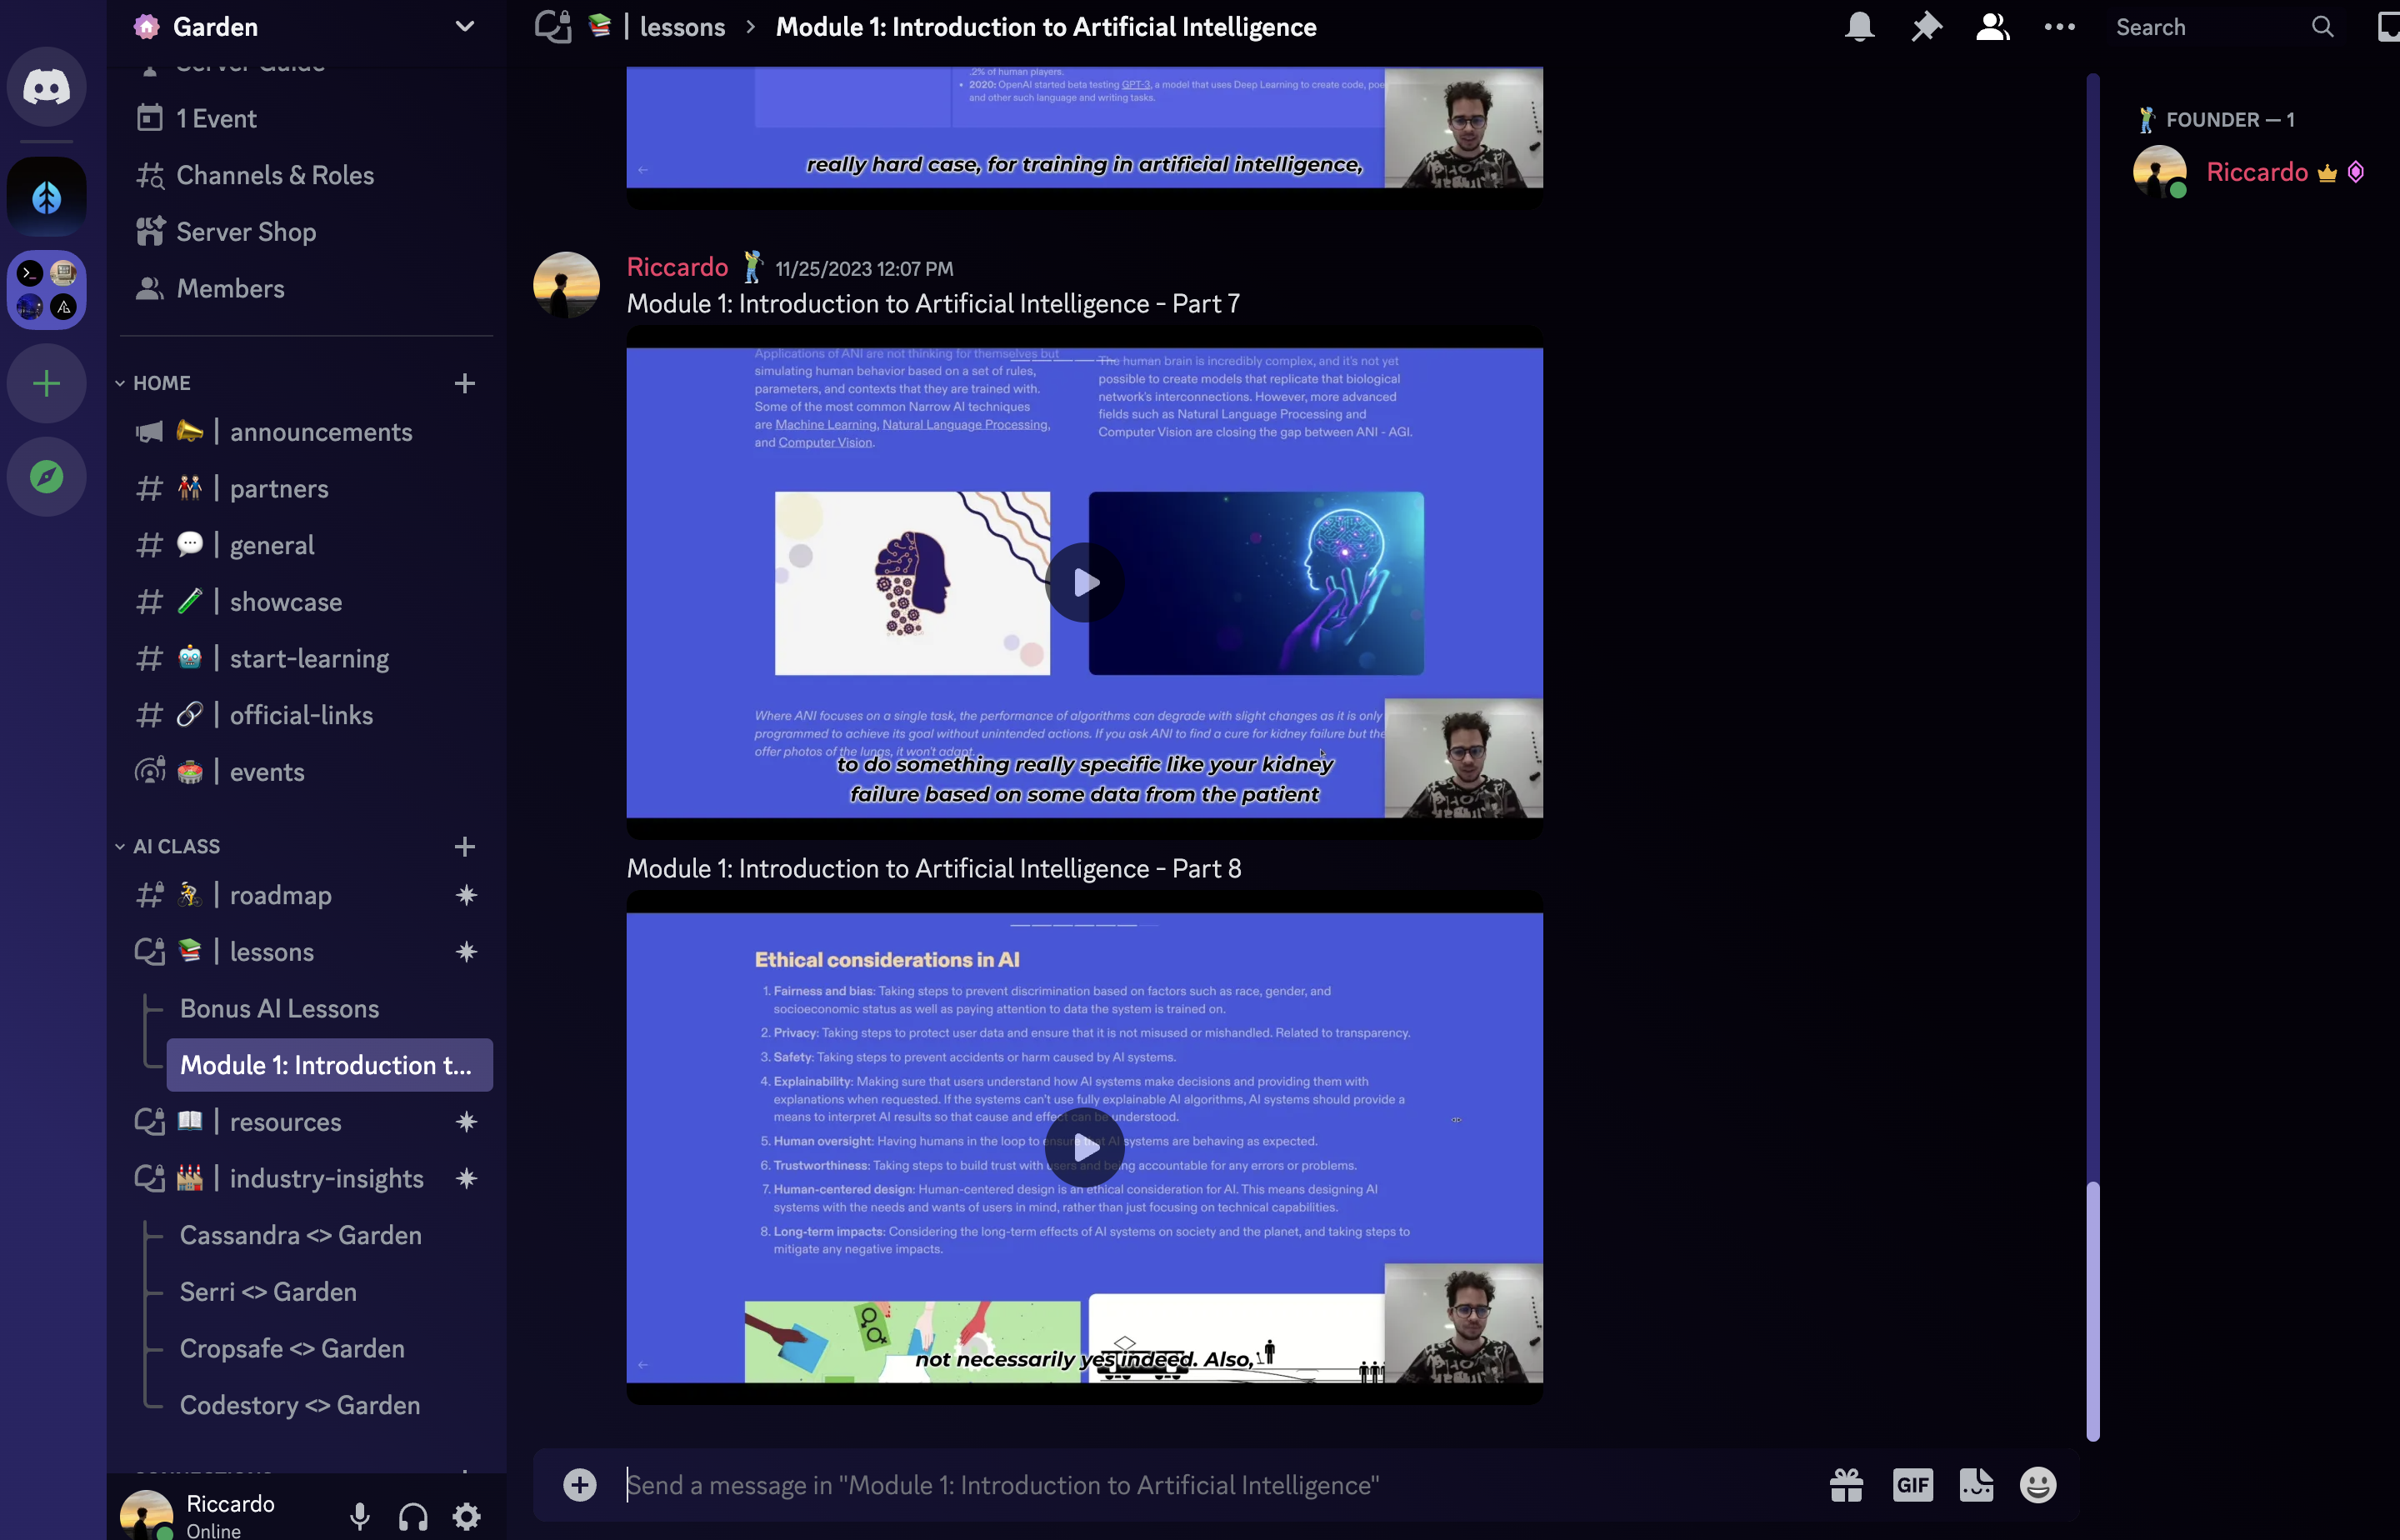Deafen audio with headphones icon
The height and width of the screenshot is (1540, 2400).
coord(413,1517)
